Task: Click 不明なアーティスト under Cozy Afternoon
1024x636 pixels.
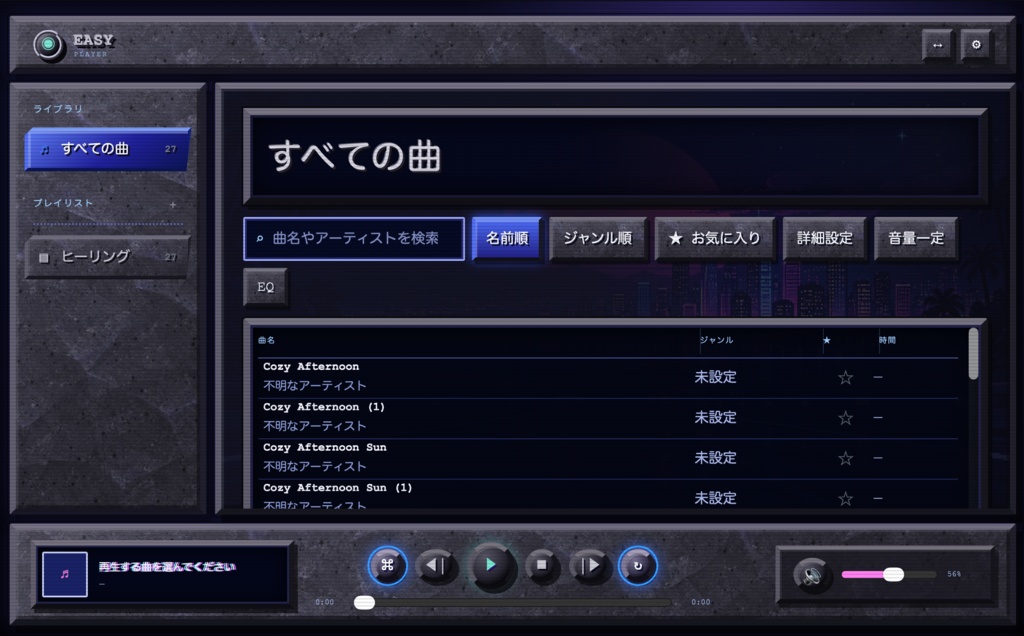Action: pyautogui.click(x=314, y=386)
